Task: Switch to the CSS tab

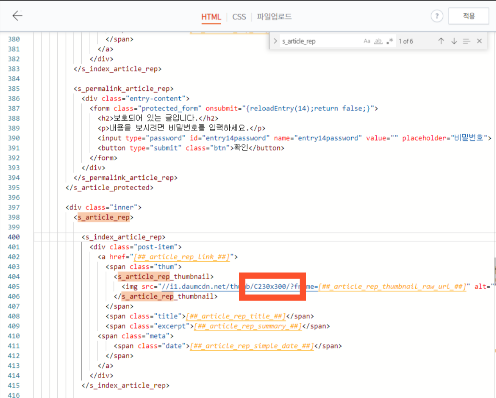Action: (x=239, y=17)
